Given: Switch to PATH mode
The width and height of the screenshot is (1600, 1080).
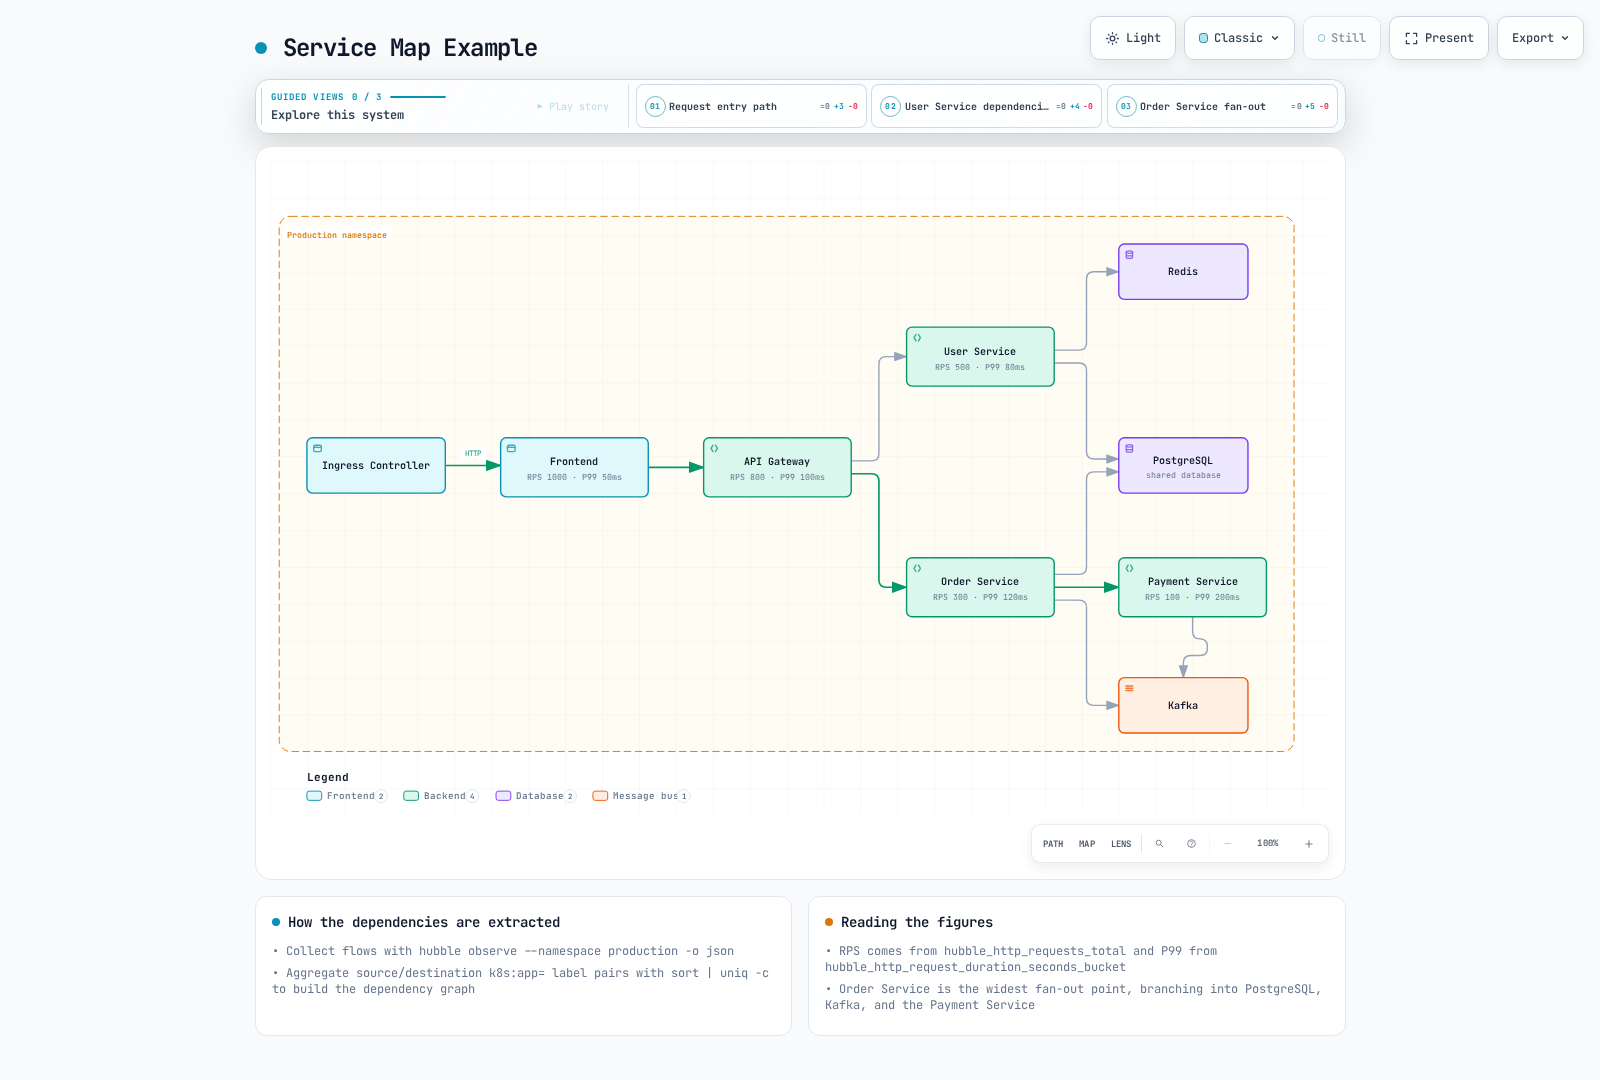Looking at the screenshot, I should pyautogui.click(x=1053, y=844).
